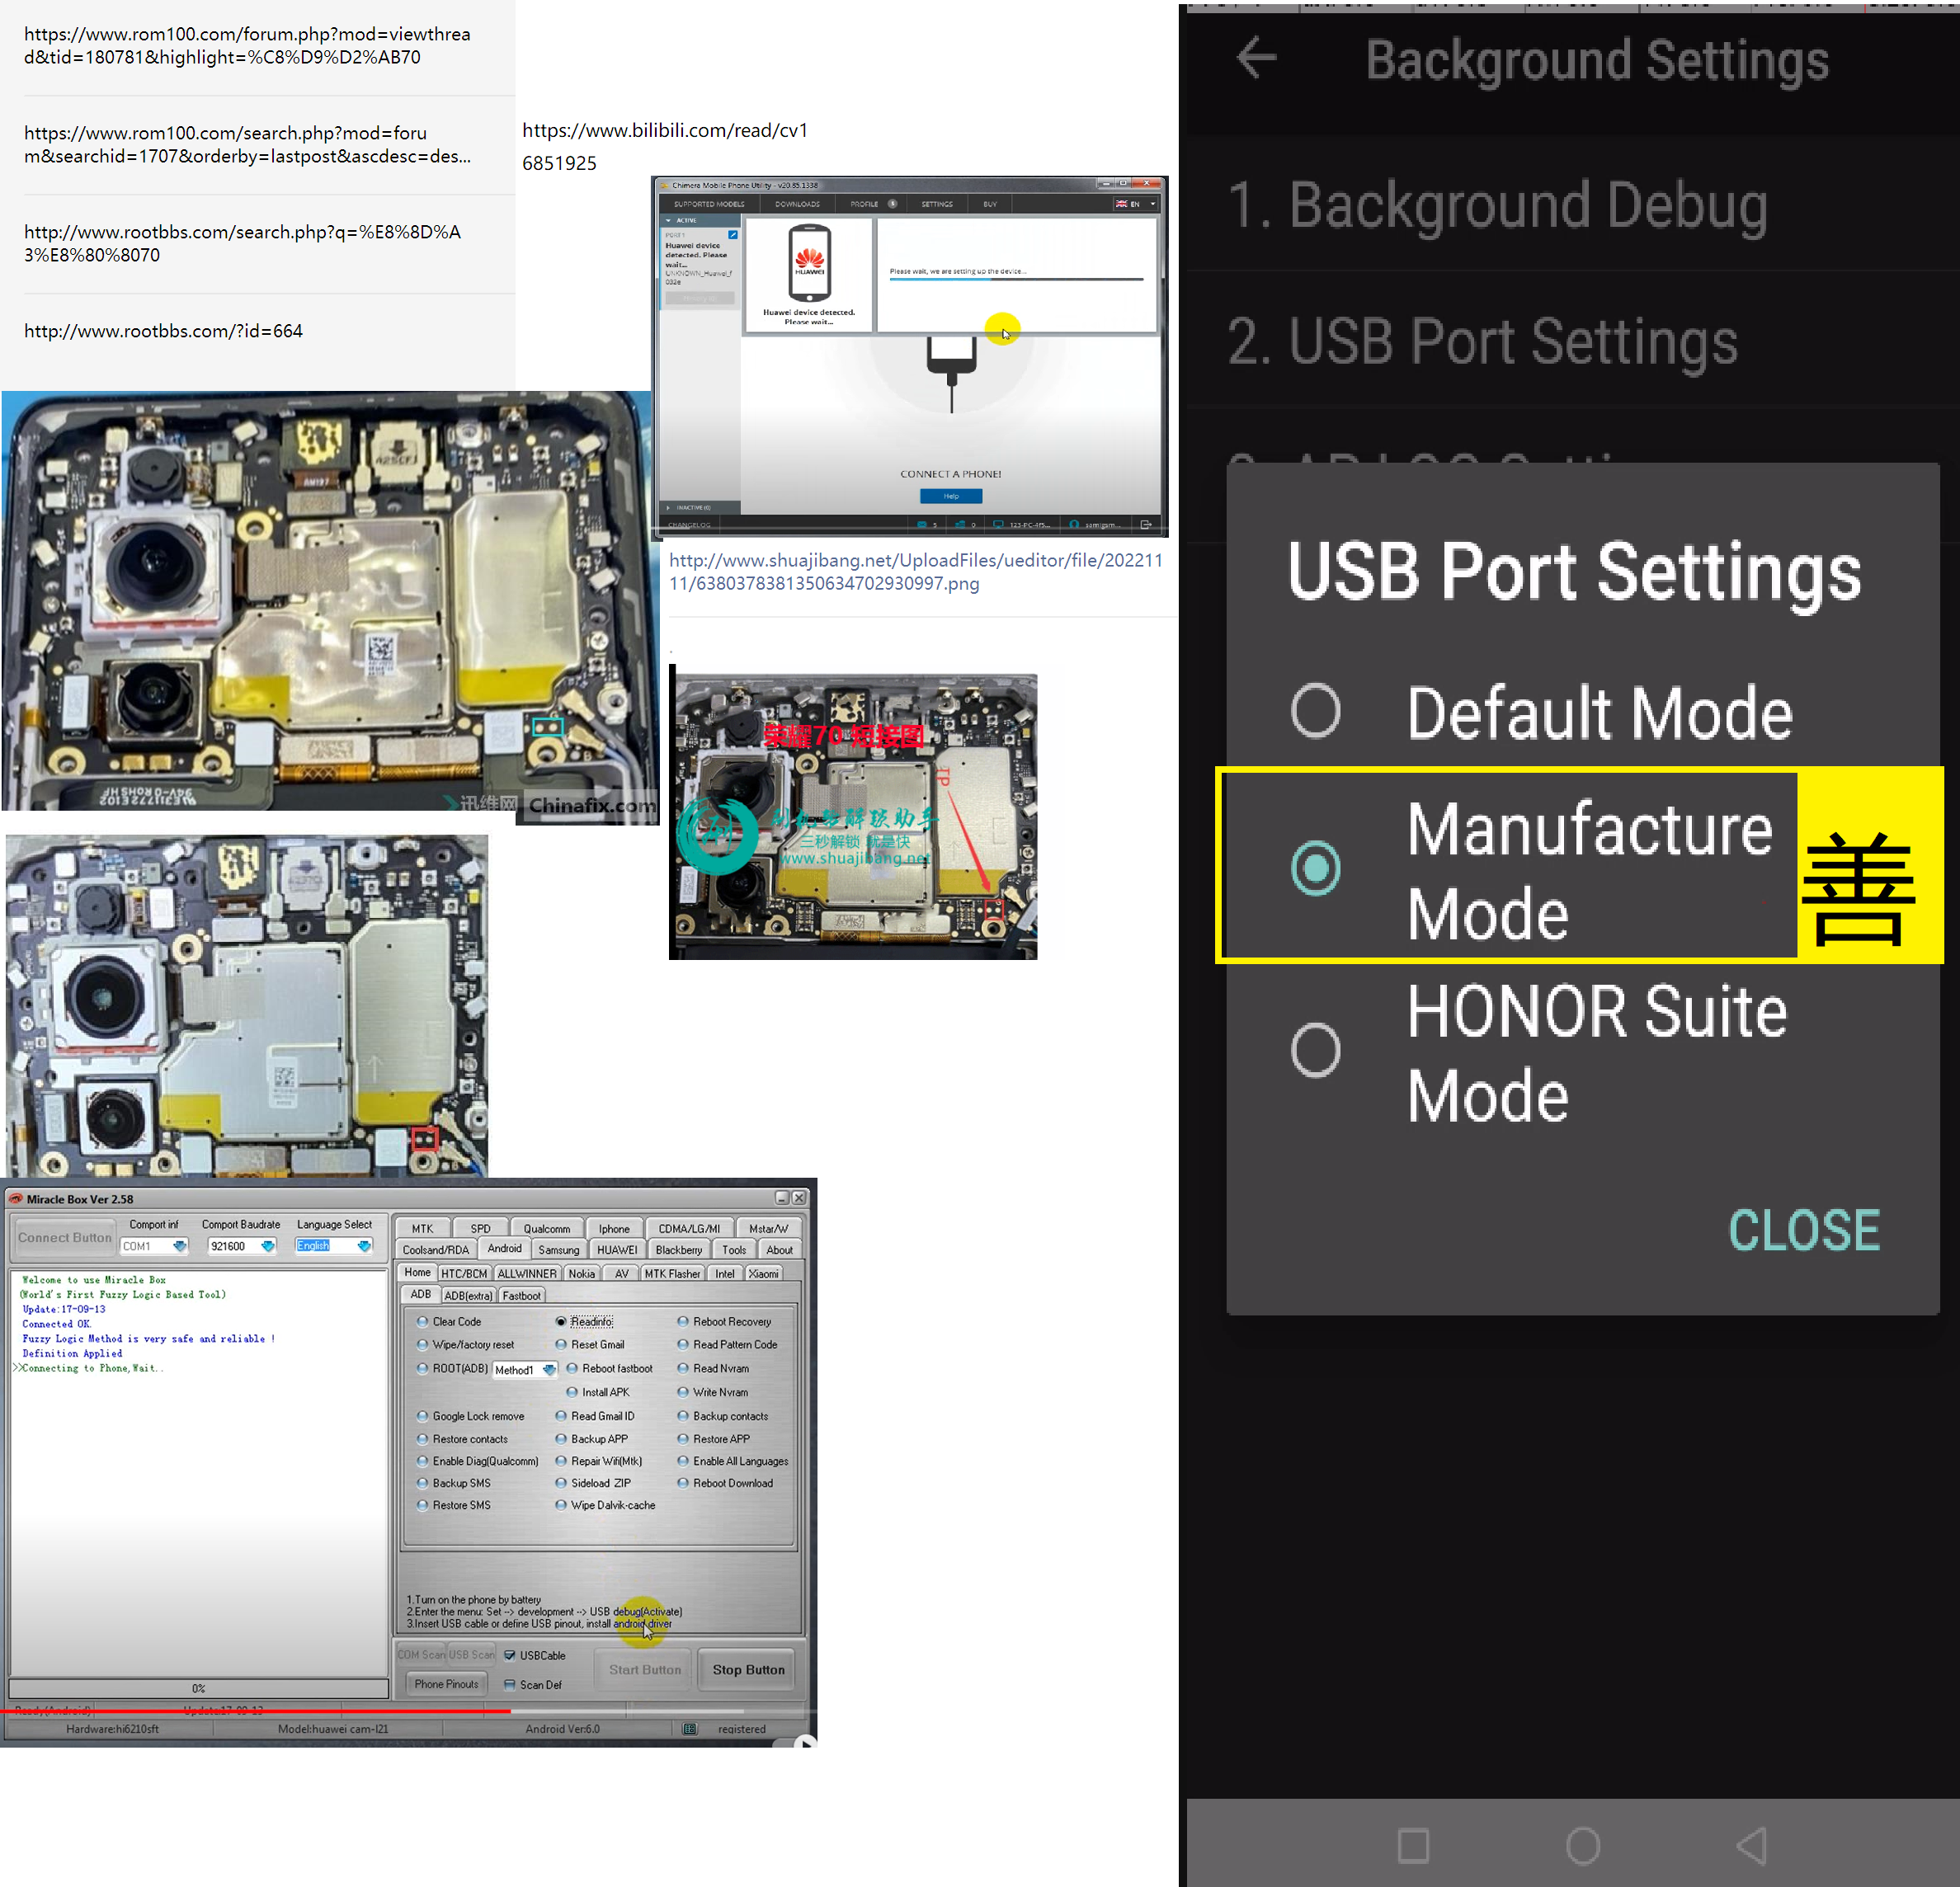Click the registered status bar icon

pyautogui.click(x=689, y=1728)
